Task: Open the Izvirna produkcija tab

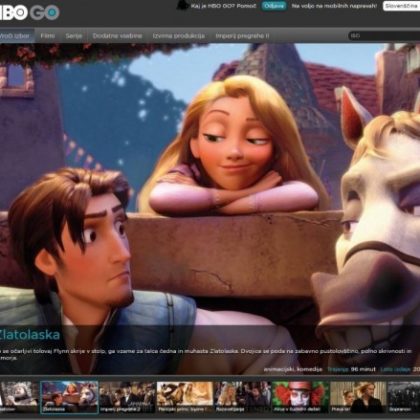Action: pyautogui.click(x=179, y=36)
